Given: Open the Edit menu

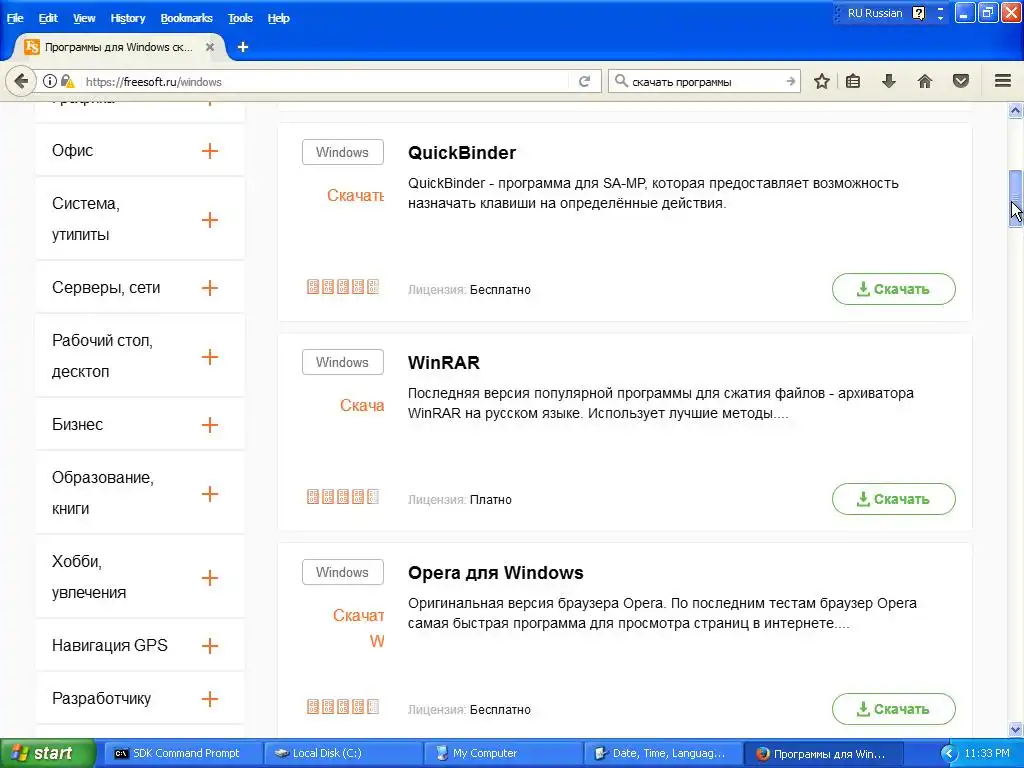Looking at the screenshot, I should [48, 18].
